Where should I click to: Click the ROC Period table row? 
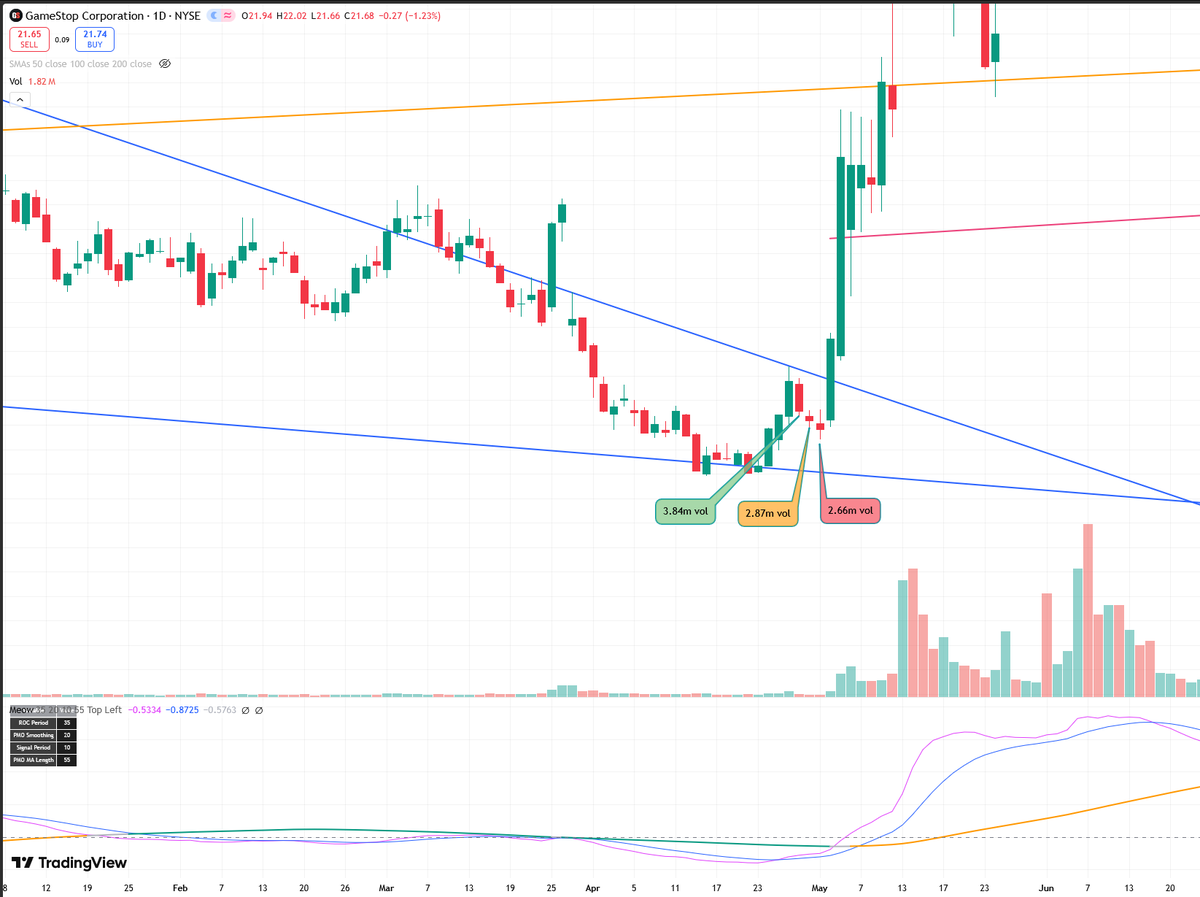coord(41,722)
